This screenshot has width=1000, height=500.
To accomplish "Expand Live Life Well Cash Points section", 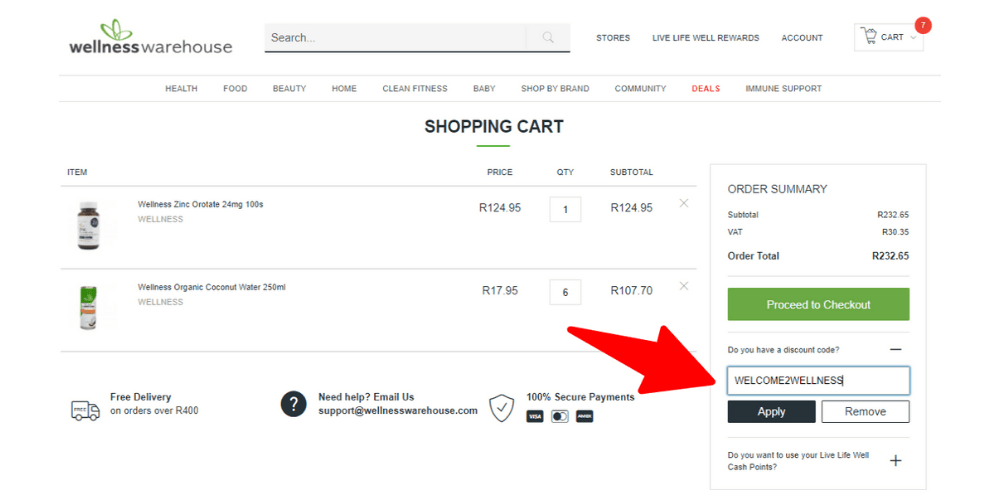I will pos(895,460).
